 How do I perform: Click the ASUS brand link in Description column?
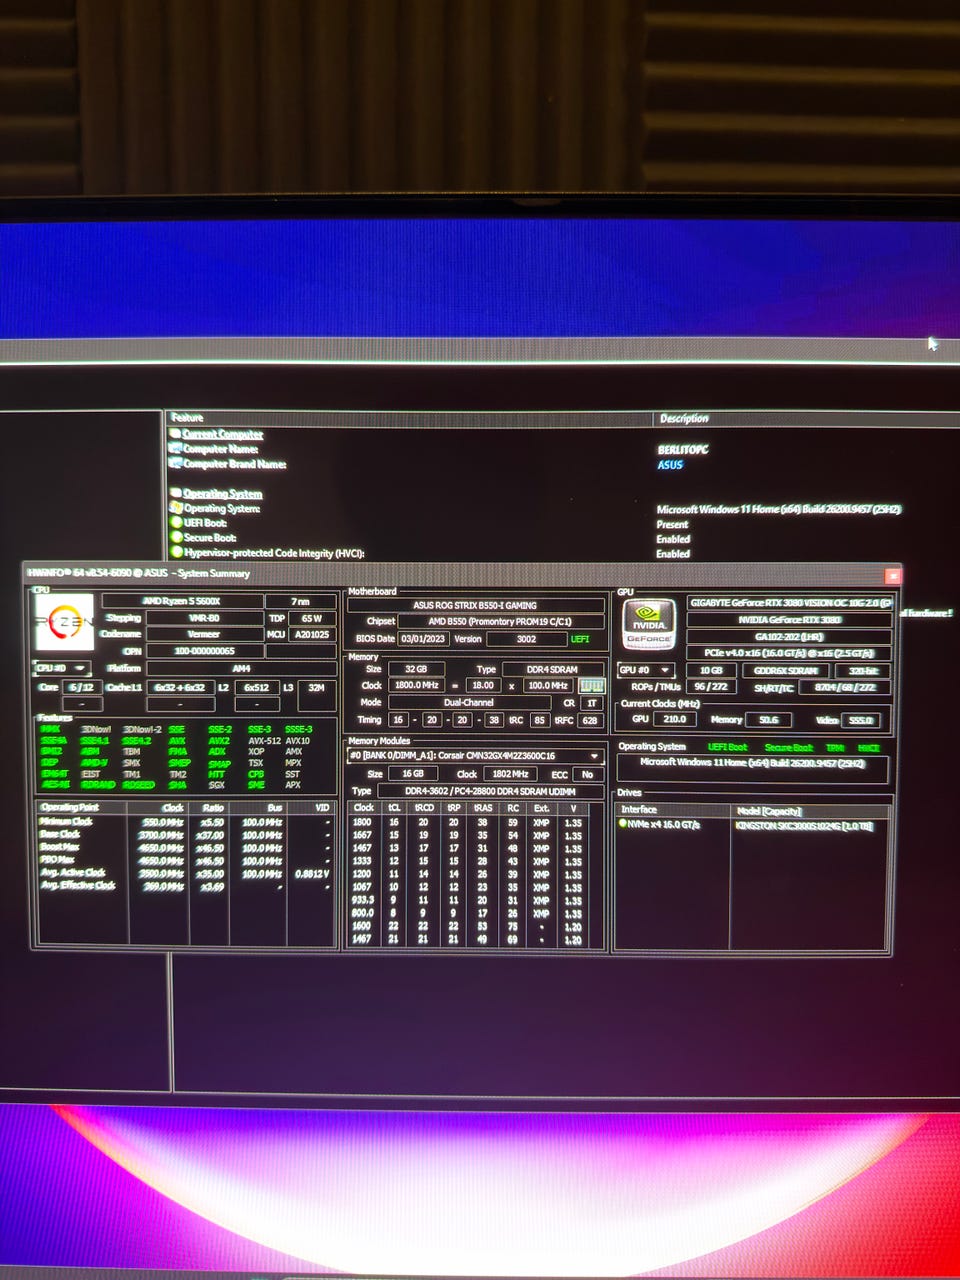point(670,464)
